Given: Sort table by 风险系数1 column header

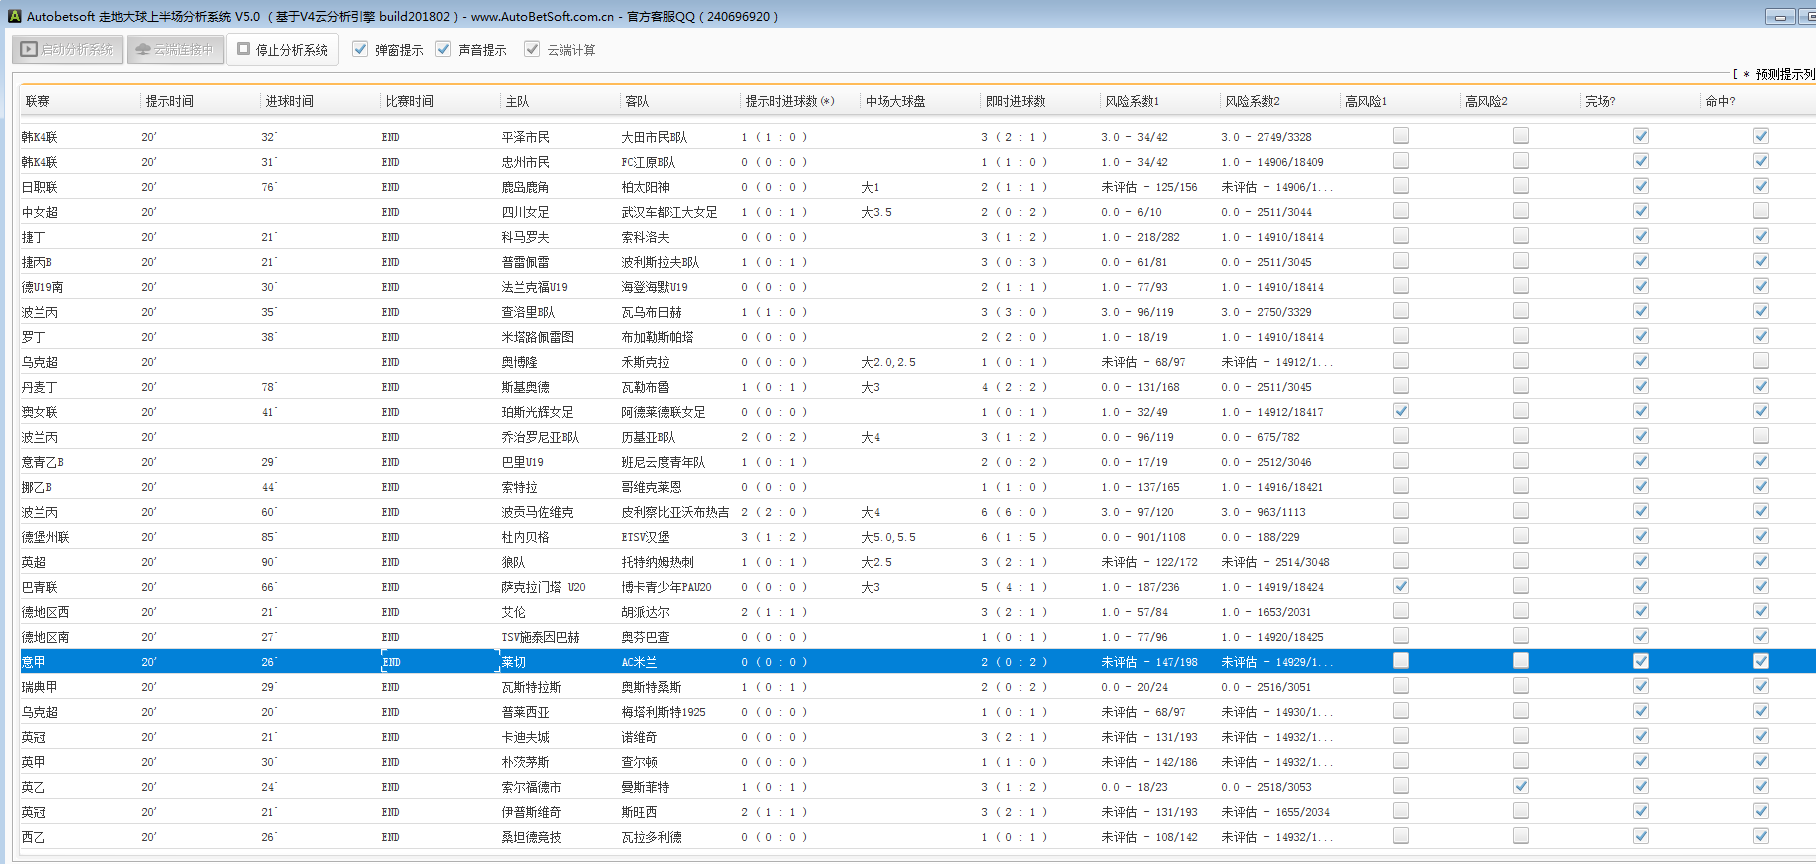Looking at the screenshot, I should pyautogui.click(x=1132, y=101).
